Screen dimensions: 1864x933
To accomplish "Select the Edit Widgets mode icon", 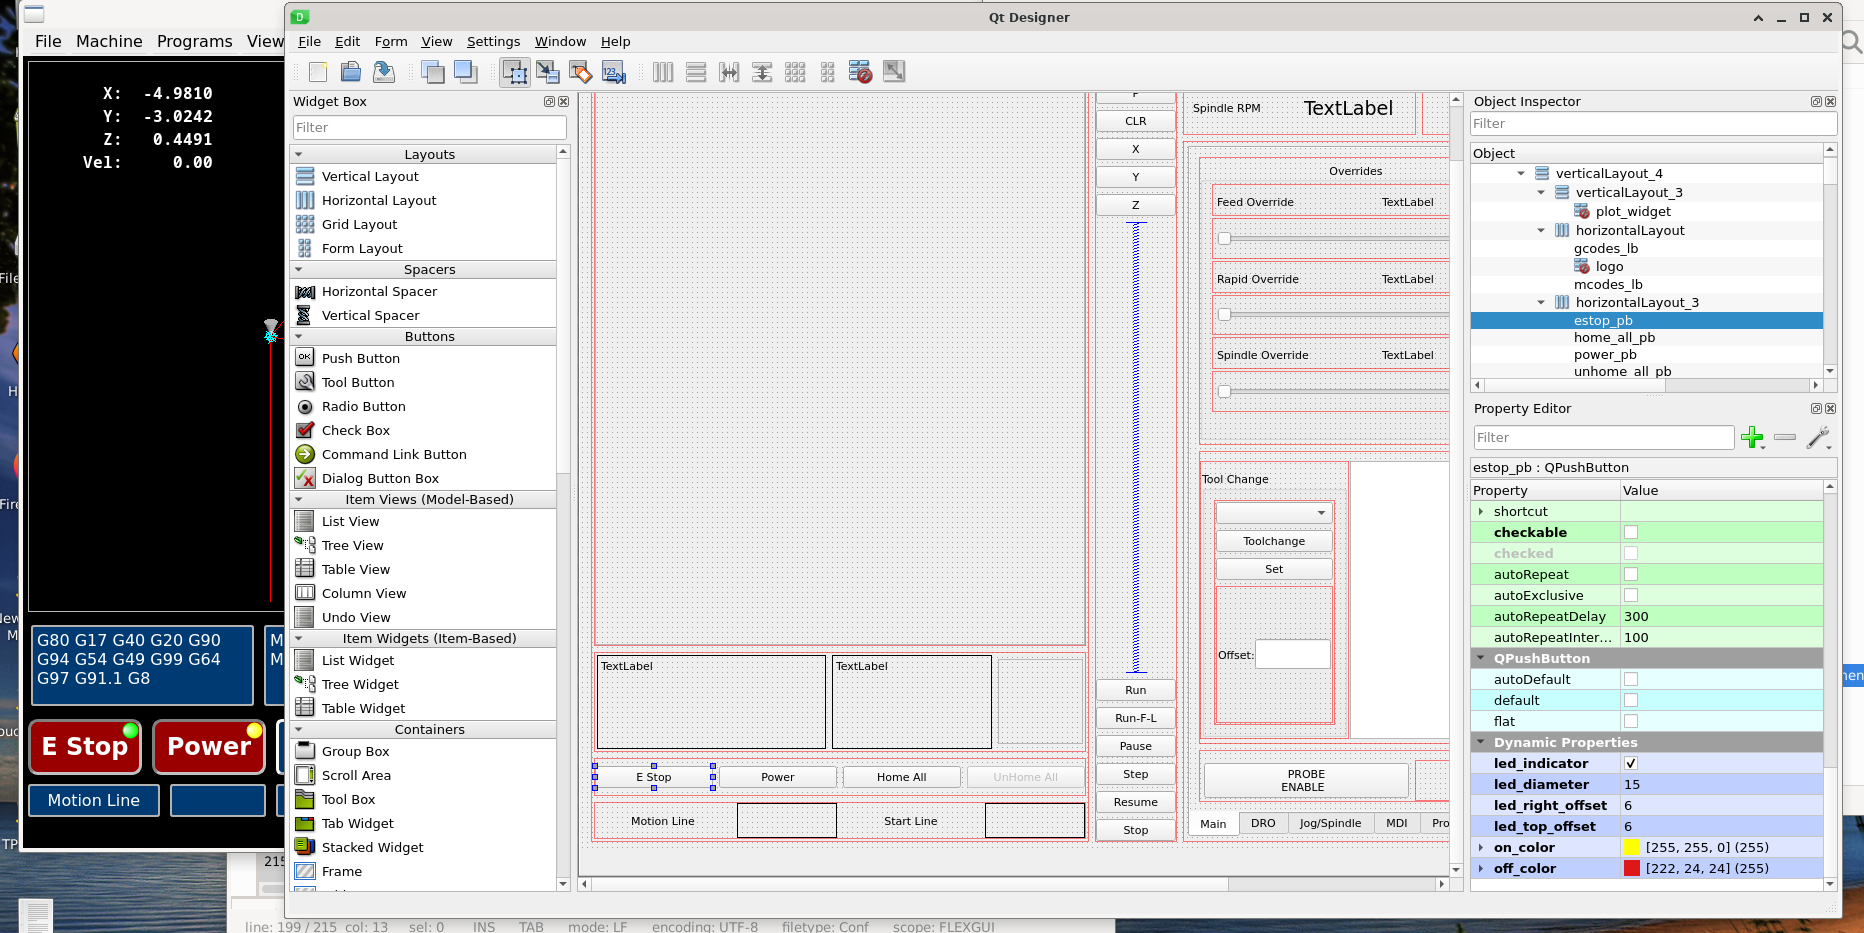I will tap(515, 72).
